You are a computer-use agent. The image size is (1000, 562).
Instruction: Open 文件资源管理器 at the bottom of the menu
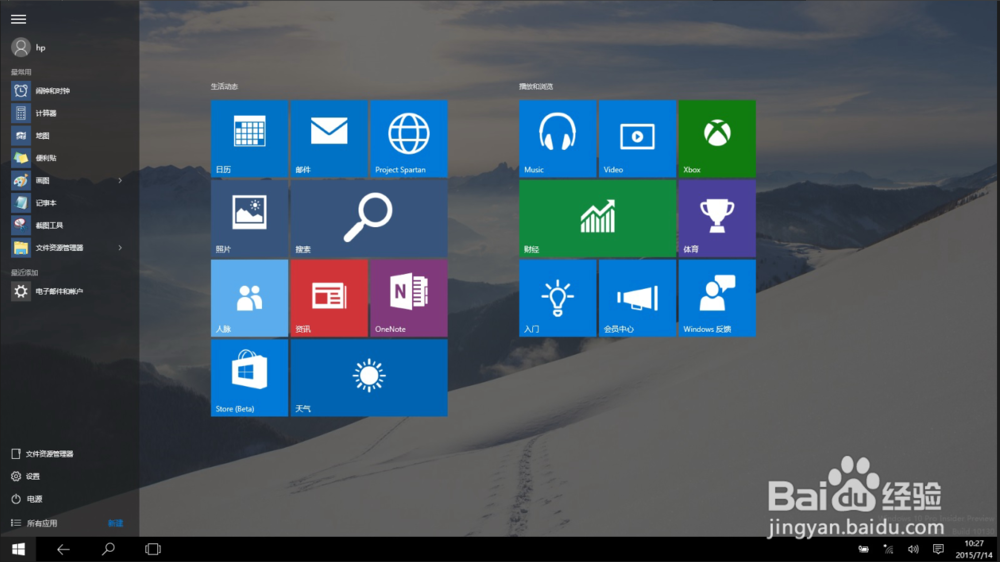pos(42,454)
